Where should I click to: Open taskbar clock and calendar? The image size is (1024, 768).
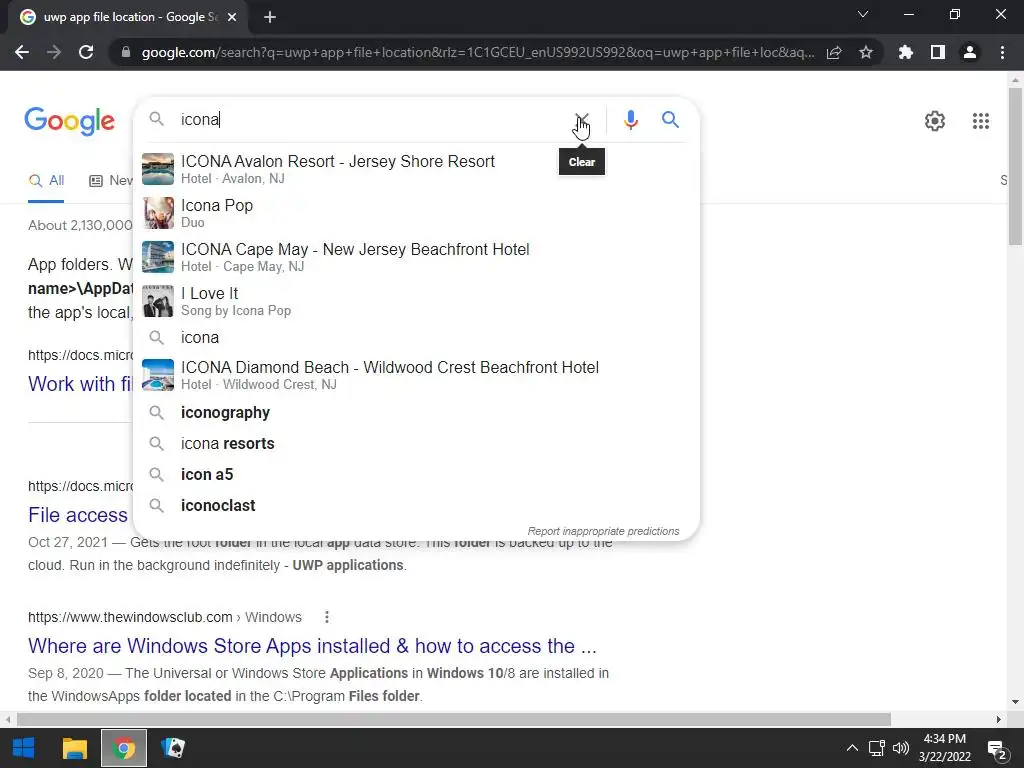944,748
